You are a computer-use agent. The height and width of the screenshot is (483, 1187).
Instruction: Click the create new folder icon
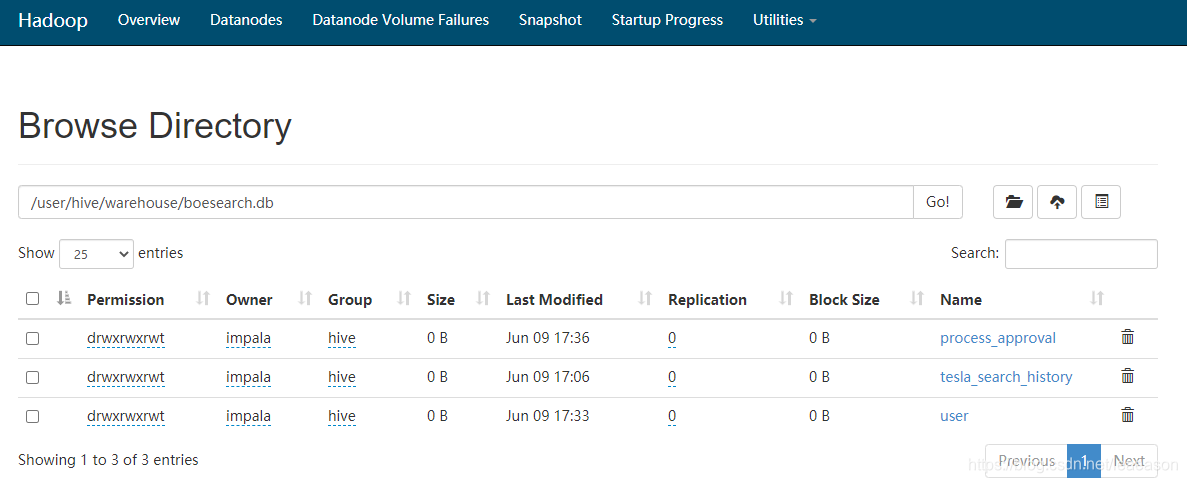[x=1013, y=202]
